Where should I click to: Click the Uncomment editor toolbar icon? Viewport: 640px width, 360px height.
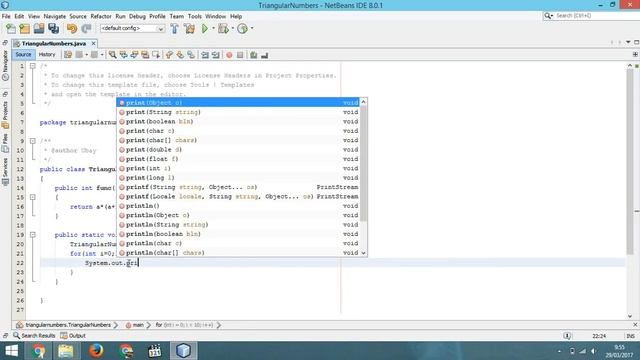(x=264, y=55)
